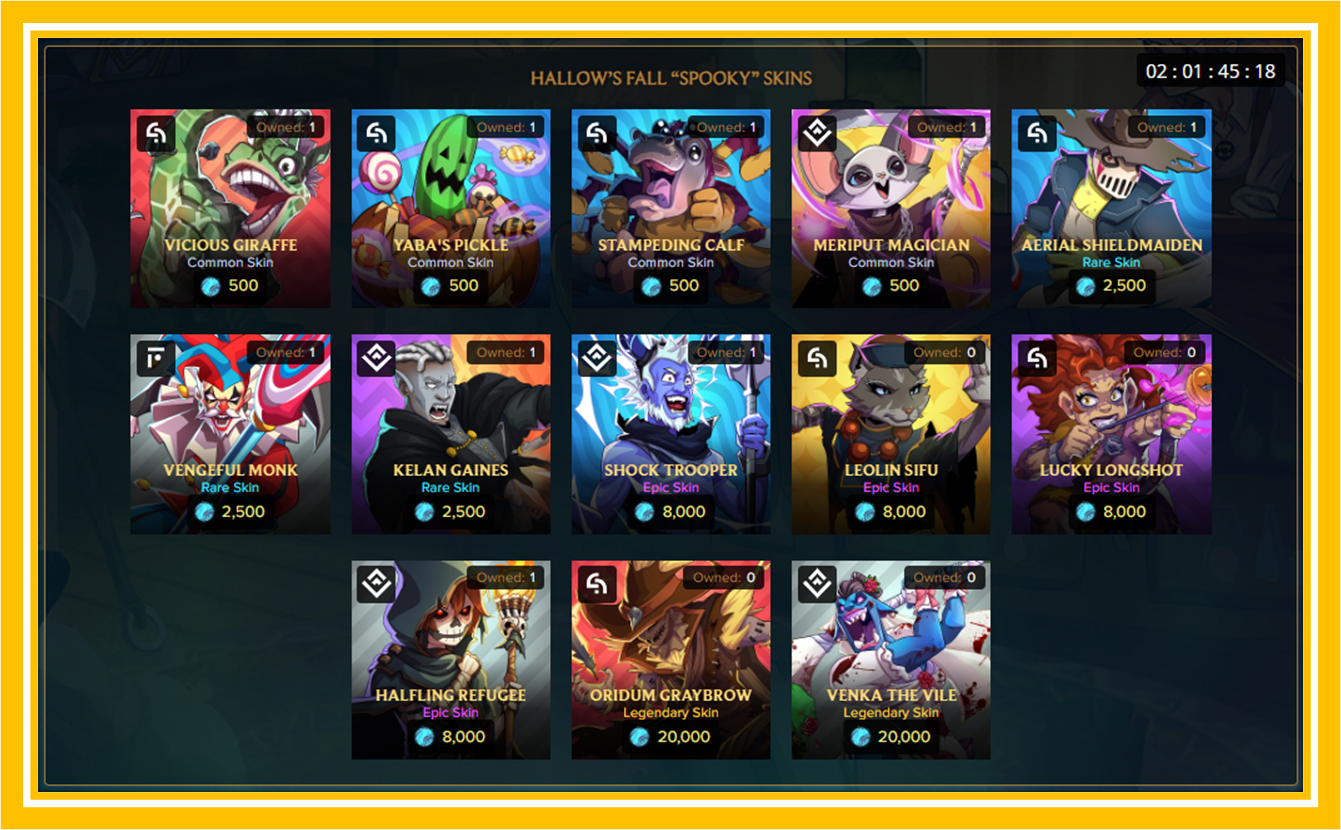Click the diamond icon on Kelan Gaines card
This screenshot has height=830, width=1341.
(376, 359)
